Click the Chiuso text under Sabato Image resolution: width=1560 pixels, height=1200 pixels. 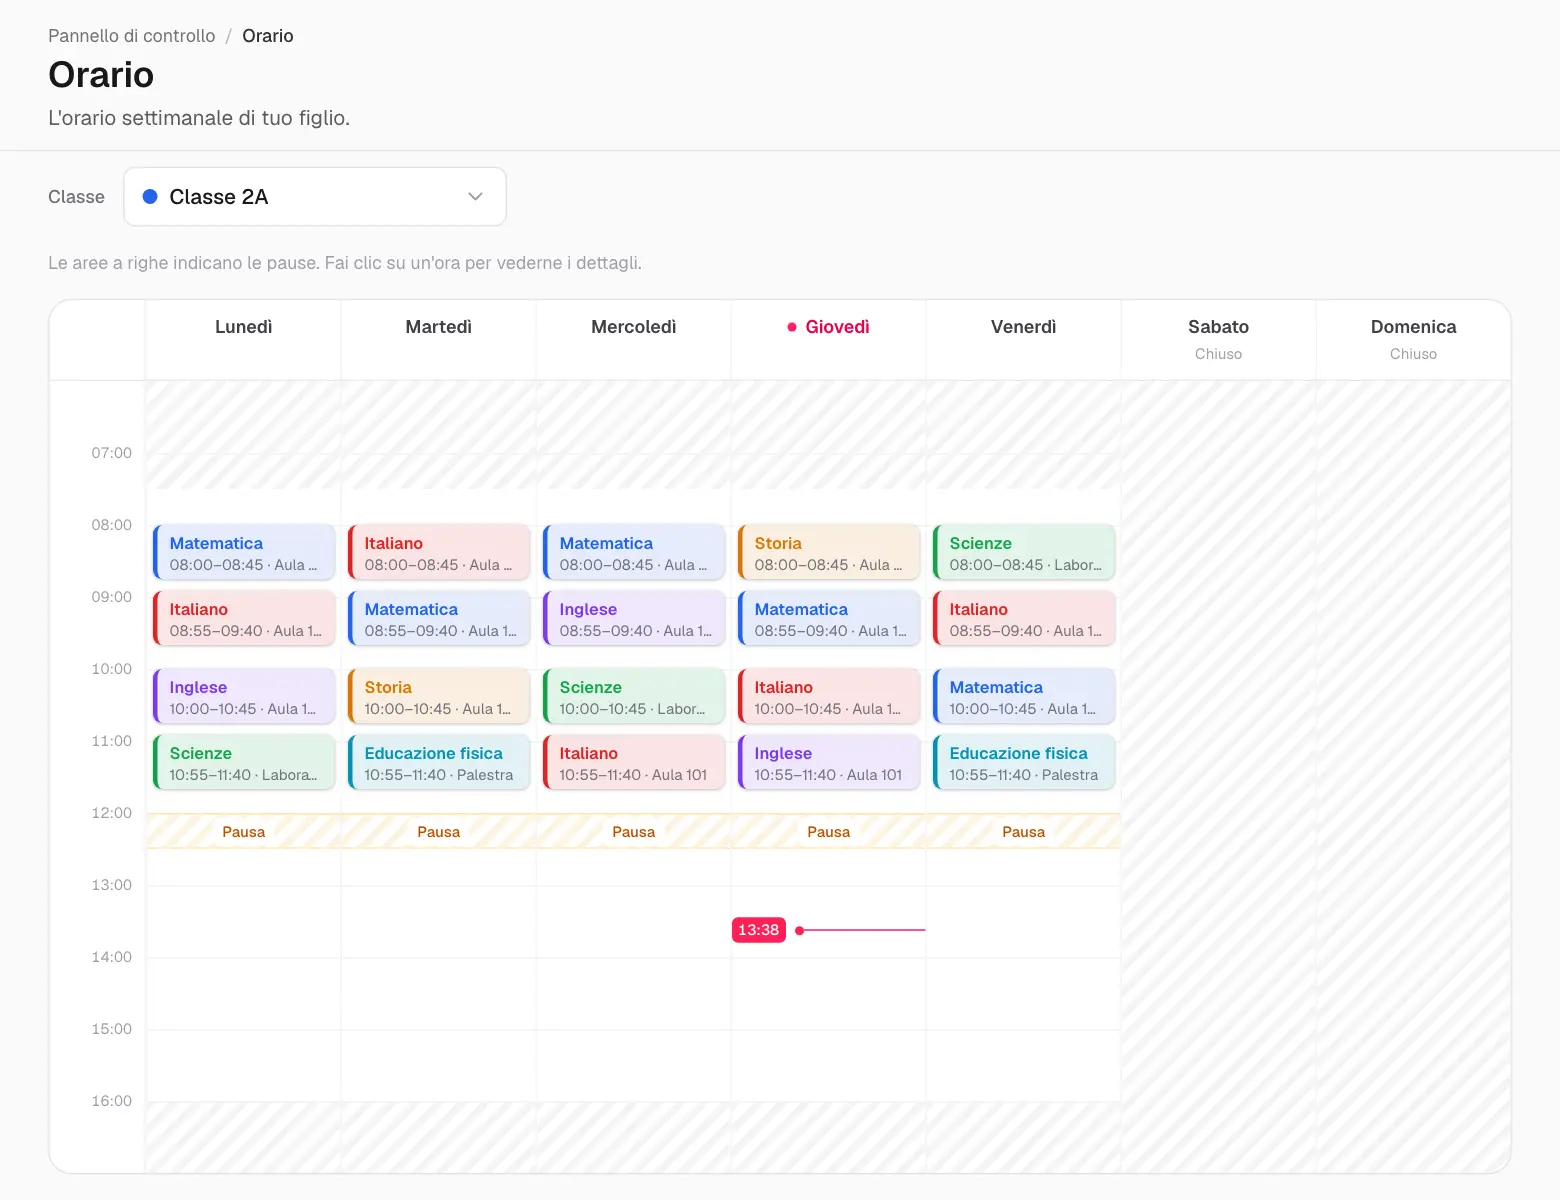[1219, 354]
